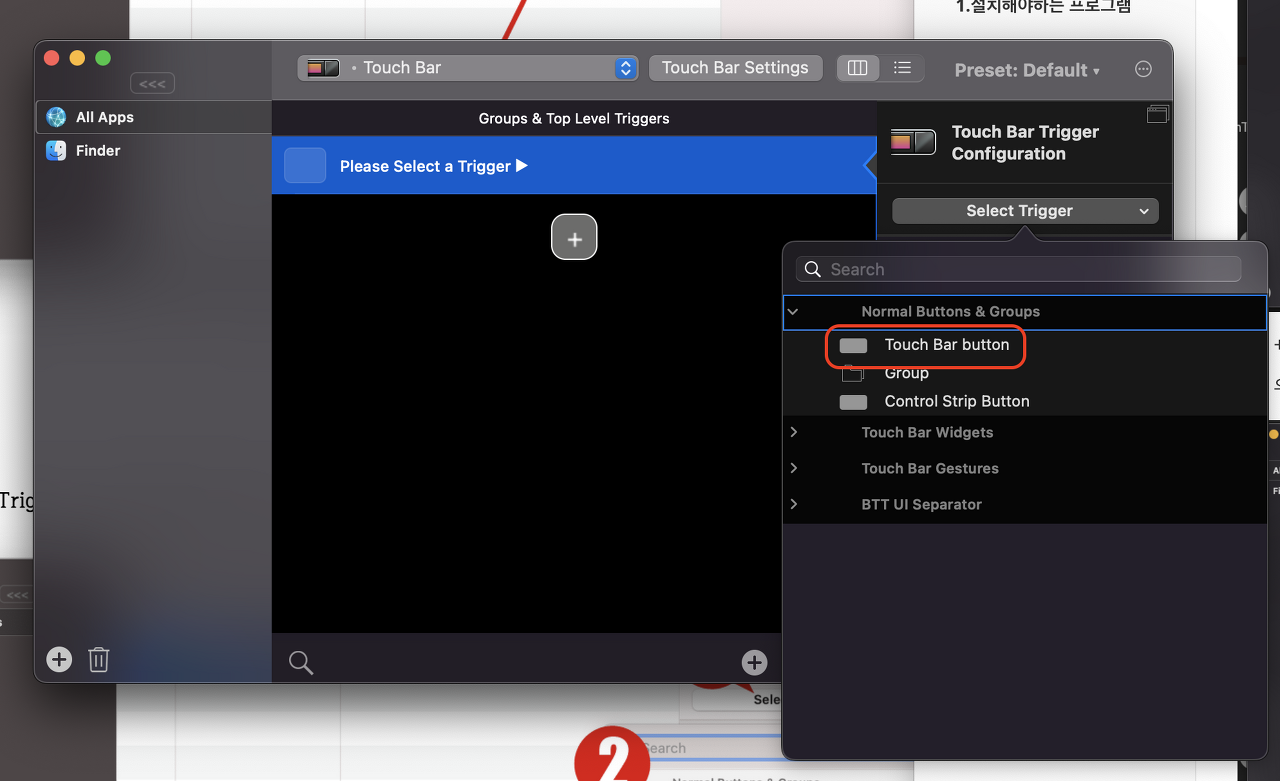This screenshot has width=1280, height=781.
Task: Focus the trigger Search field
Action: tap(1019, 269)
